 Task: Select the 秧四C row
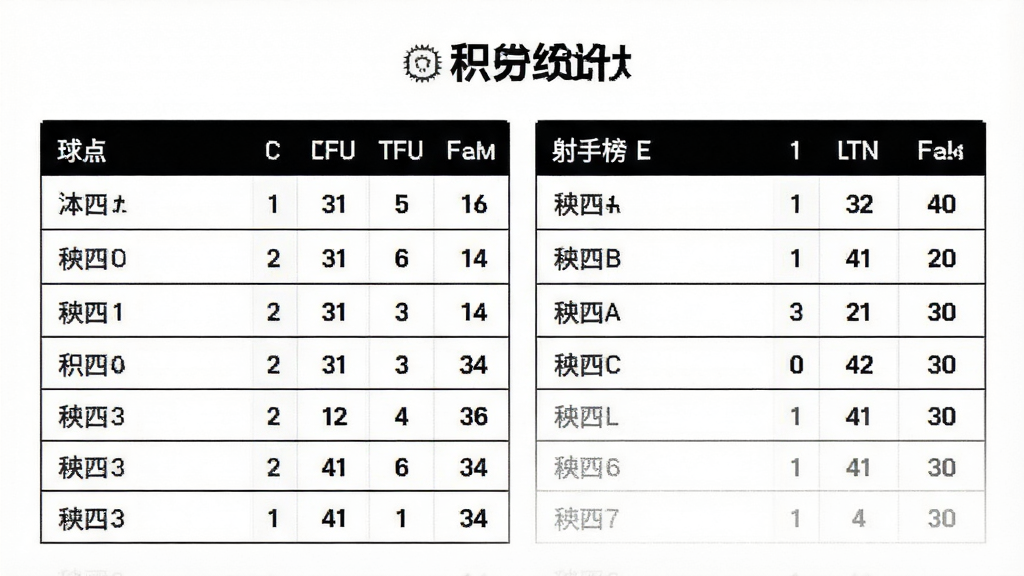click(x=760, y=364)
